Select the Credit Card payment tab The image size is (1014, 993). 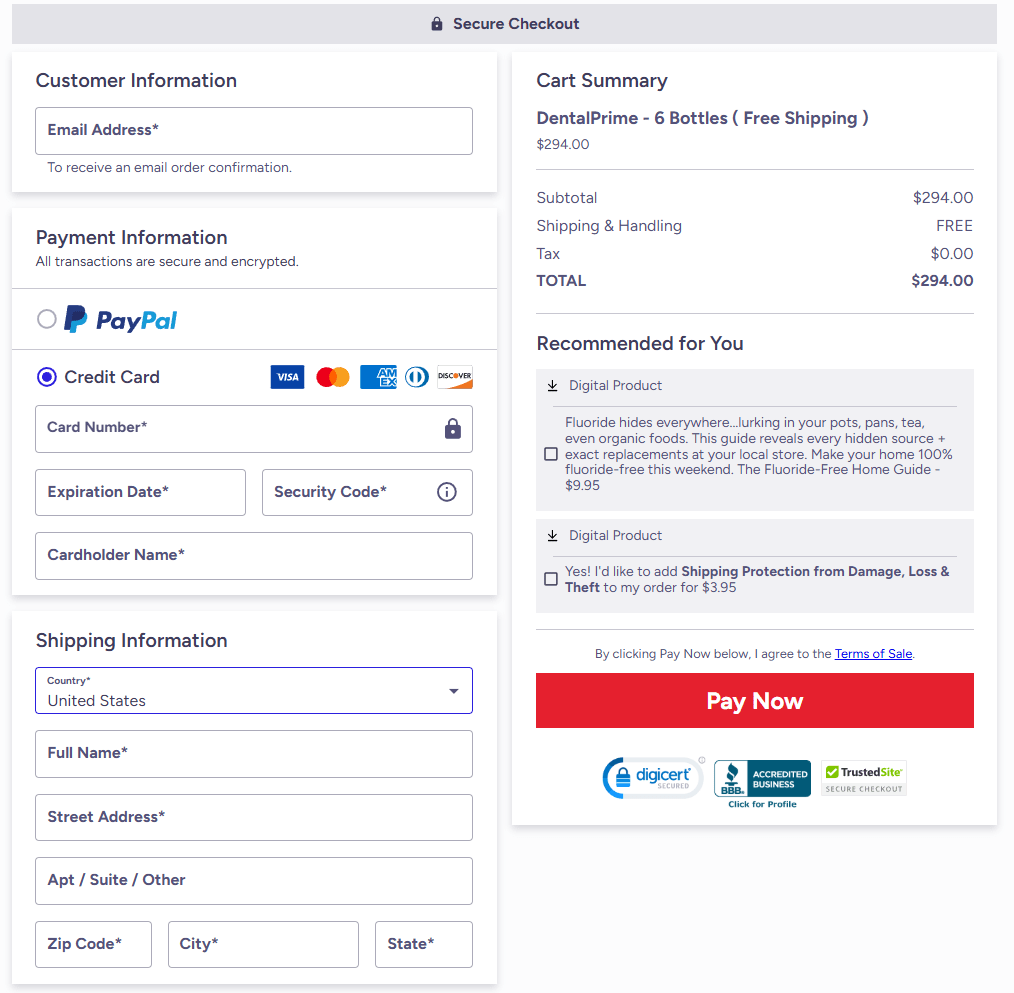[x=46, y=377]
